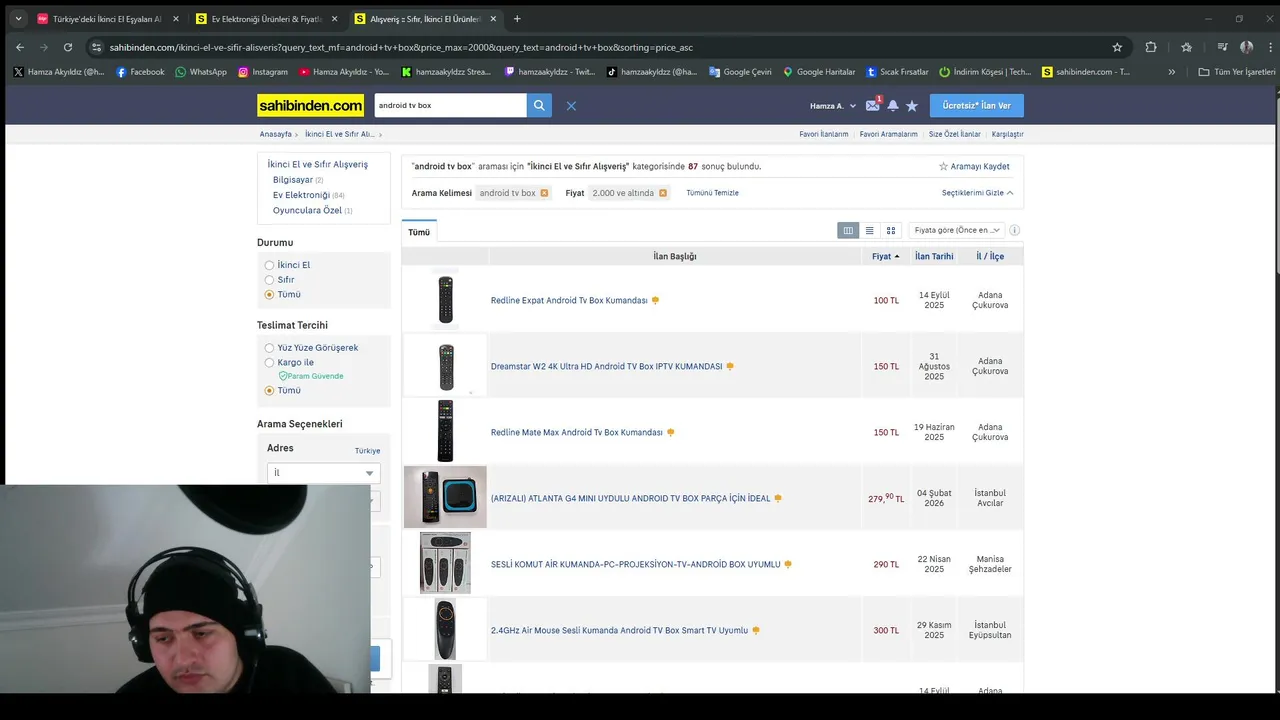Open 'Redline Mate Max Android Tv Box Kumandası' listing
The image size is (1280, 720).
576,433
